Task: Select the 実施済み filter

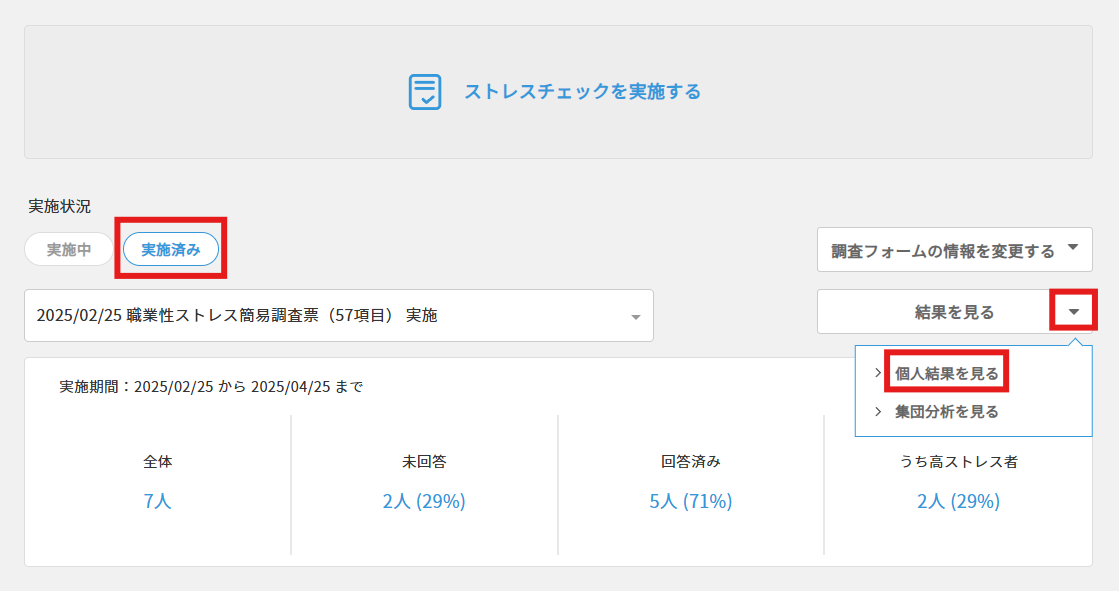Action: (170, 249)
